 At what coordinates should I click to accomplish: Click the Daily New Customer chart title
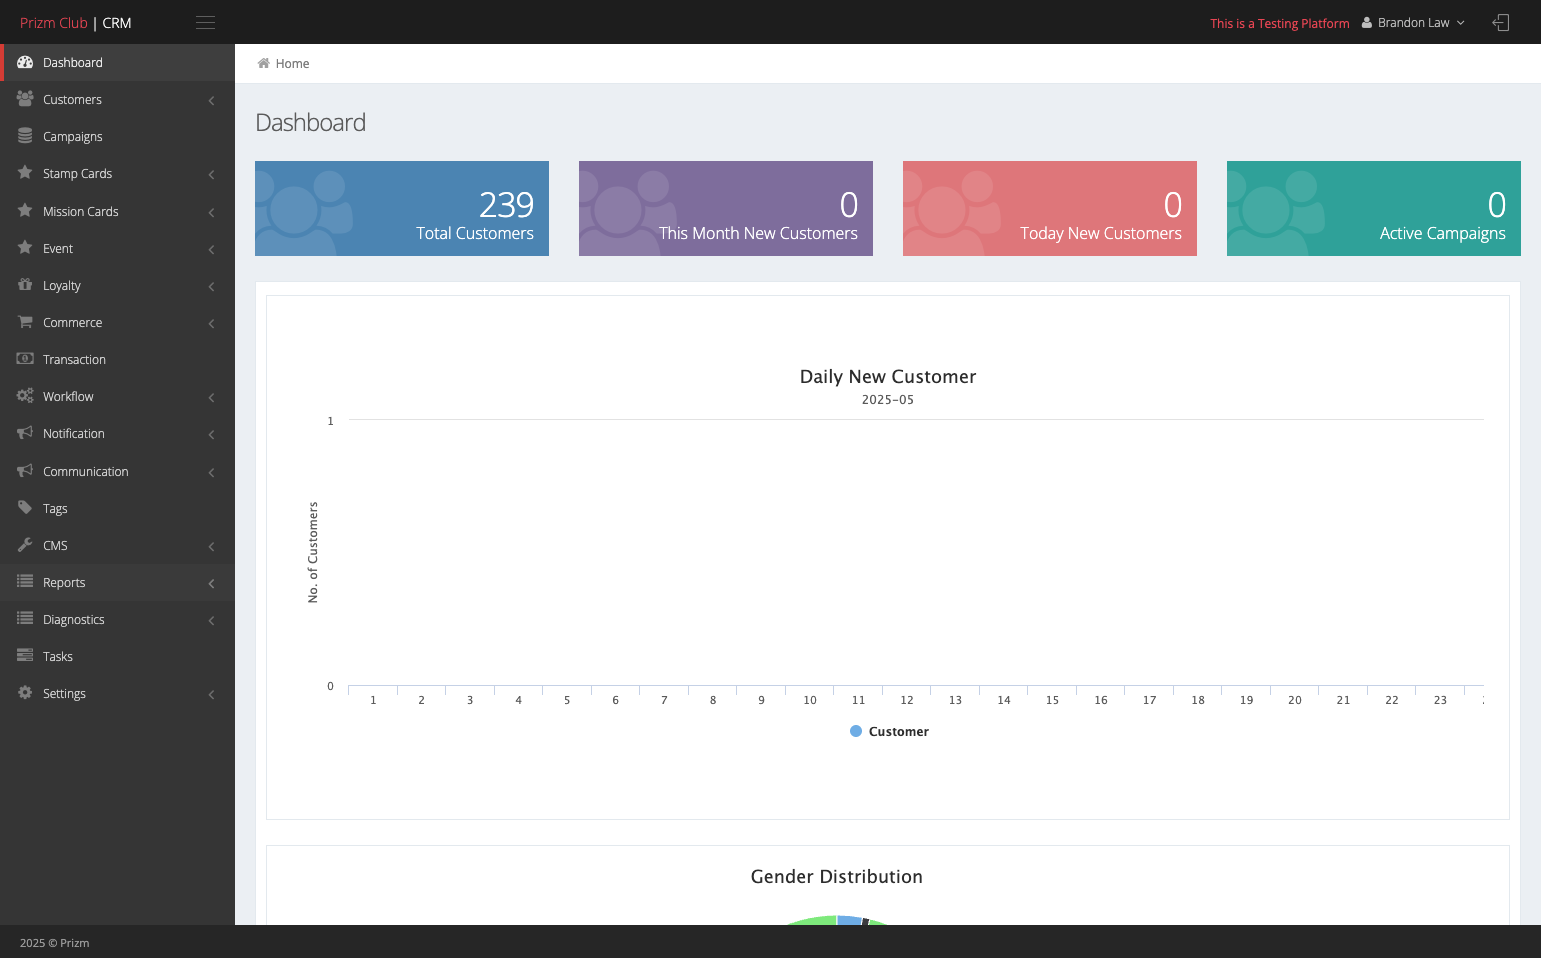(x=888, y=377)
